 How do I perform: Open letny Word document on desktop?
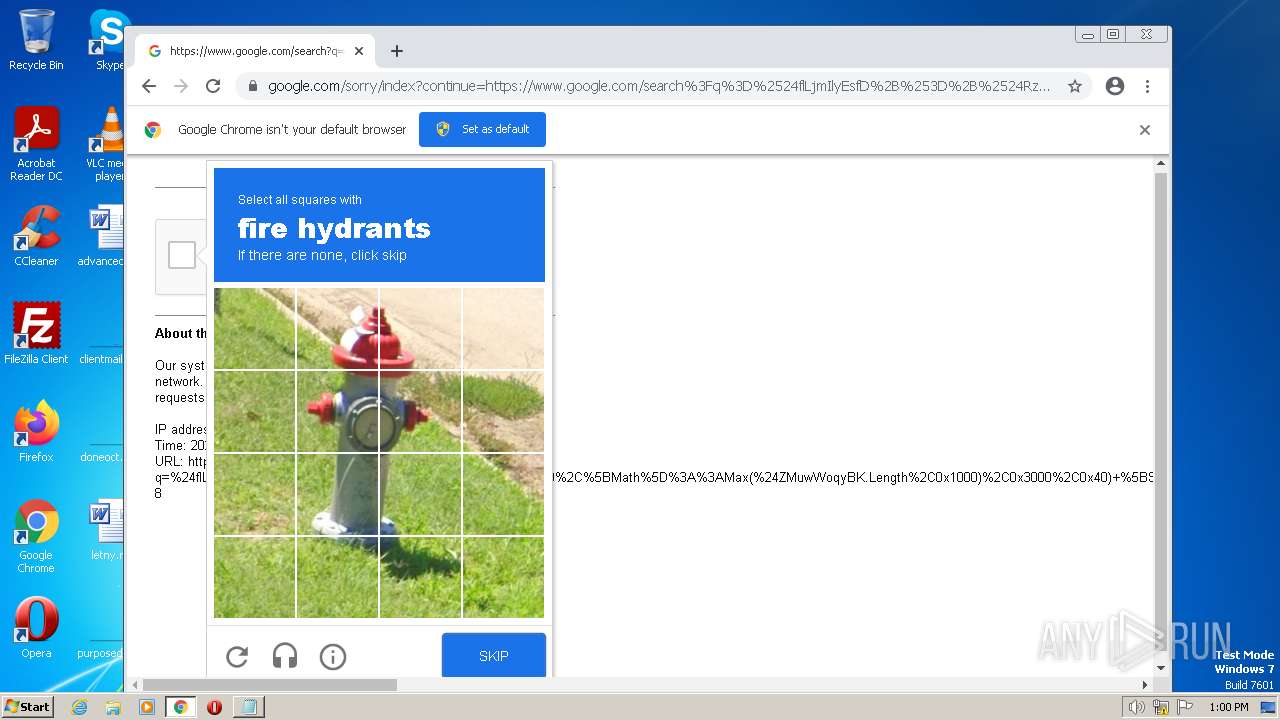(105, 530)
